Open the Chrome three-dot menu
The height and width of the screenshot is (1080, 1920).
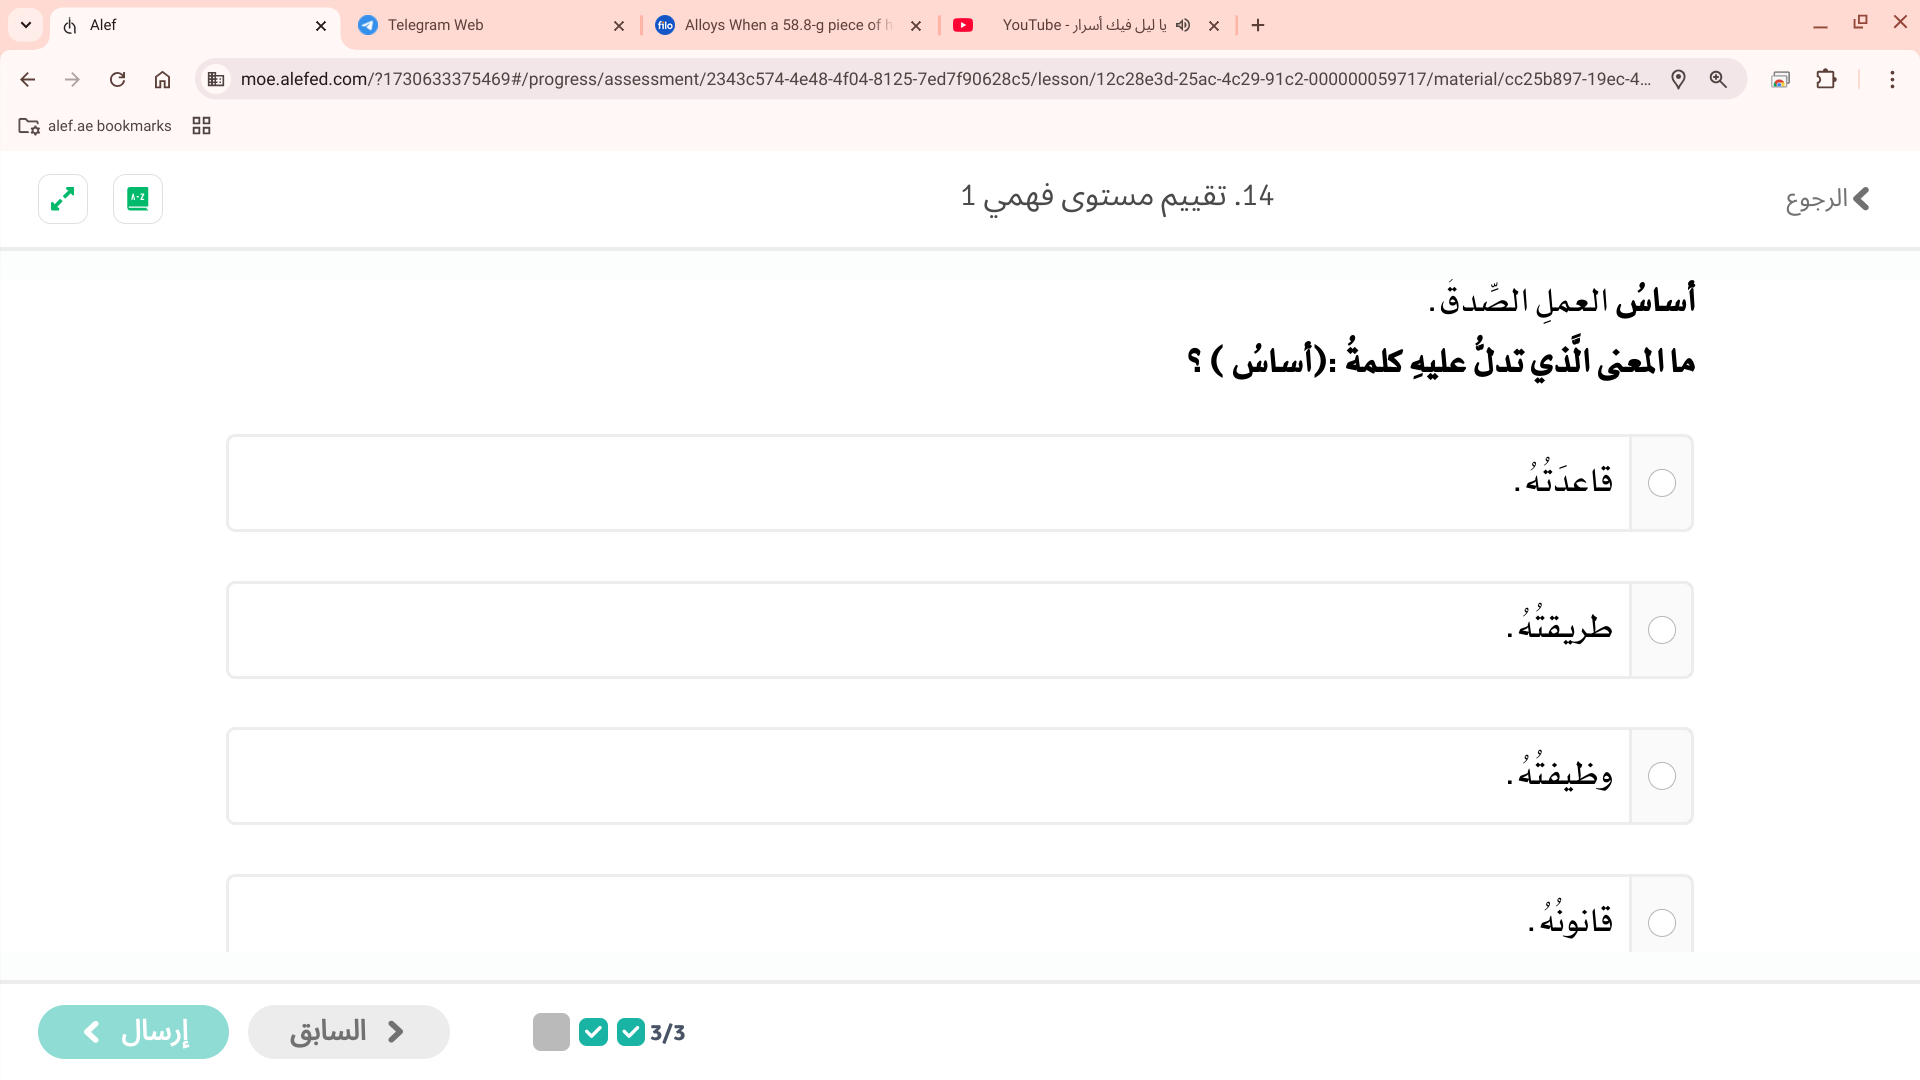pyautogui.click(x=1891, y=79)
